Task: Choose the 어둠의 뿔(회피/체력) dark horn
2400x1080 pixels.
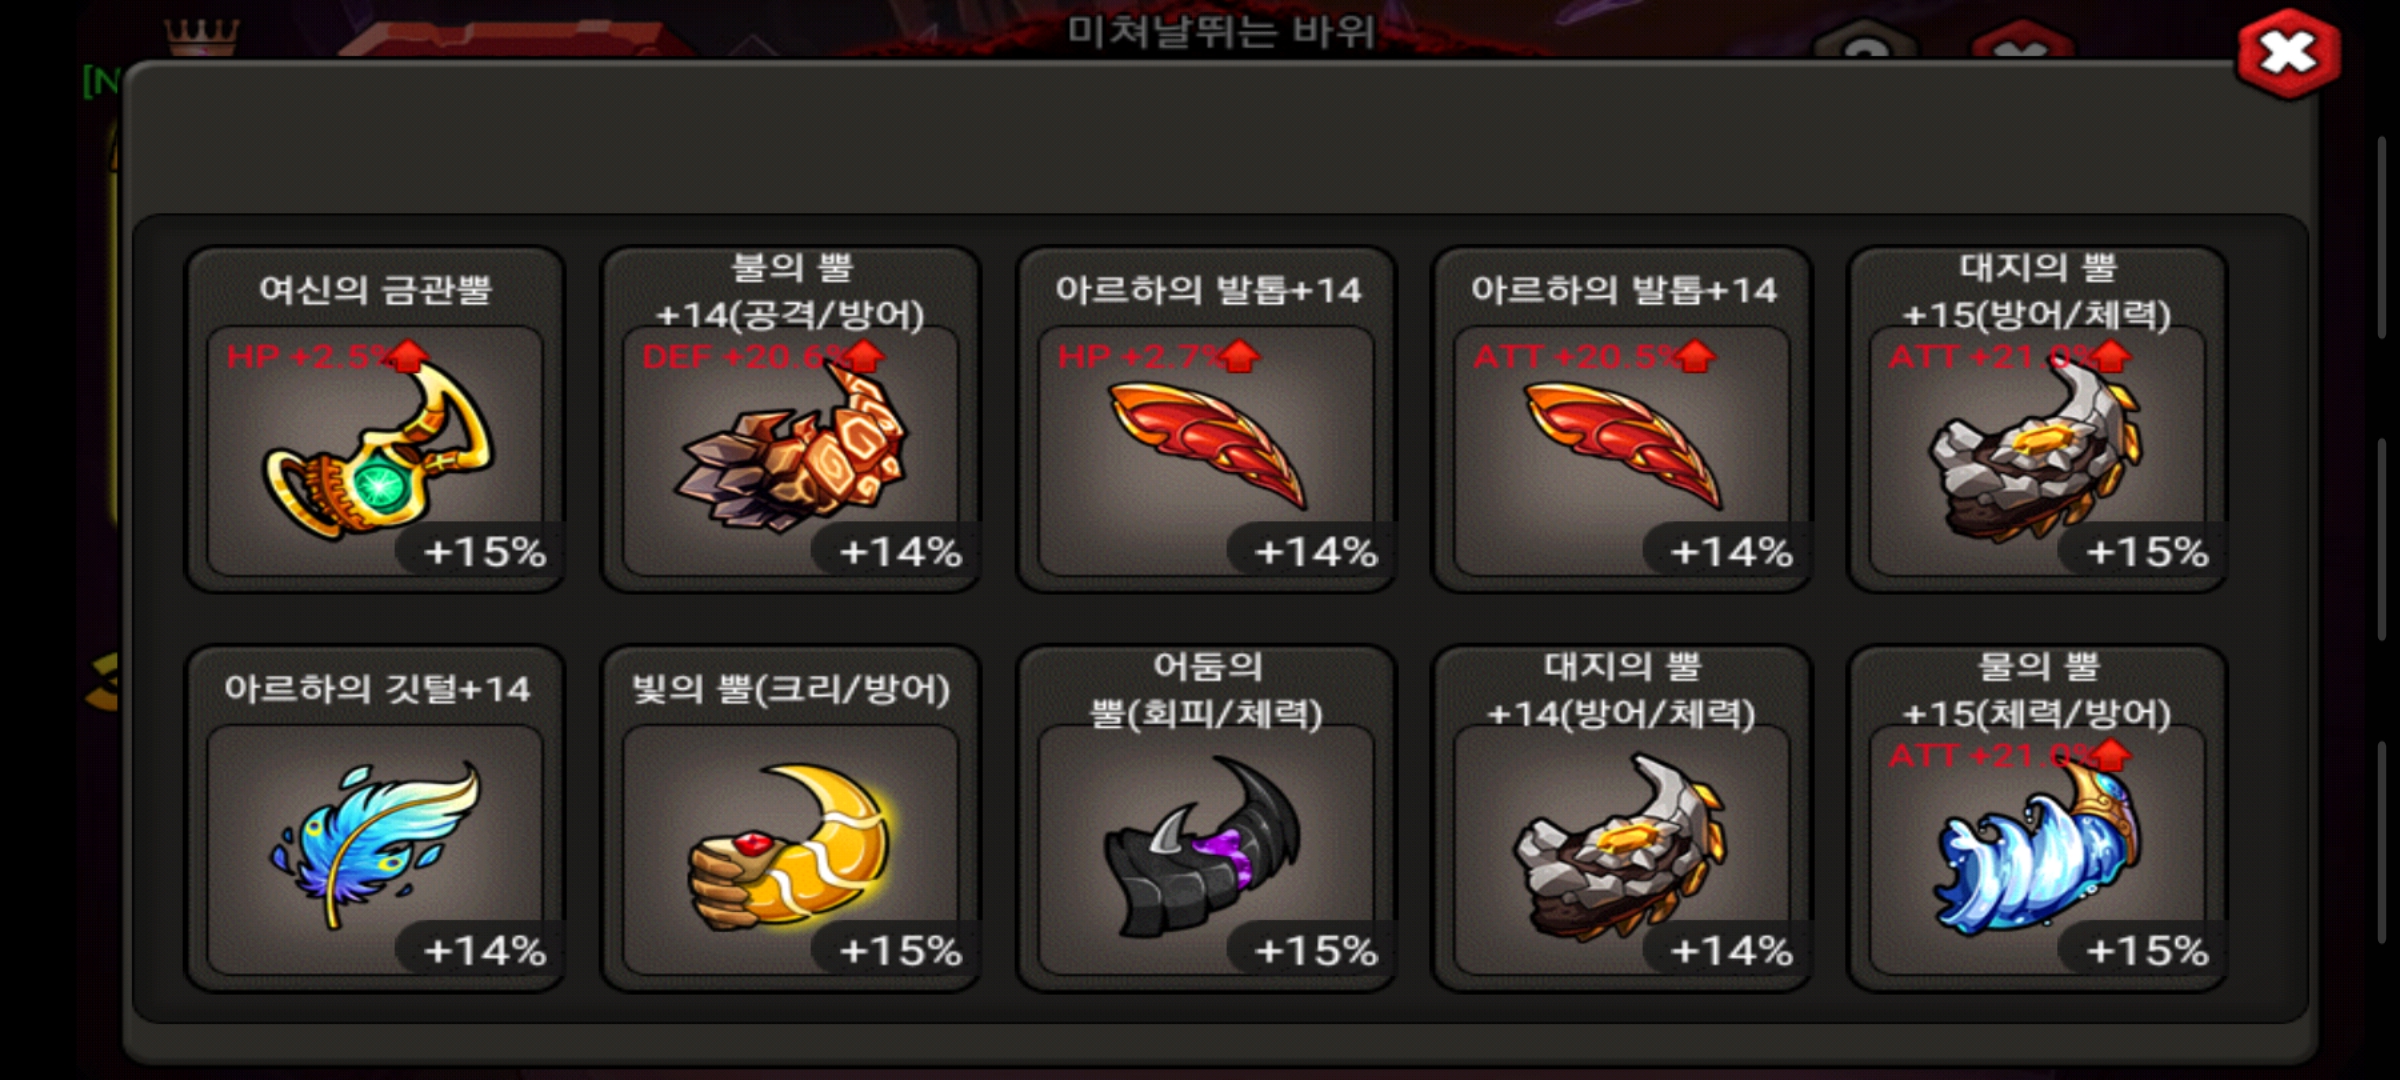Action: click(x=1206, y=818)
